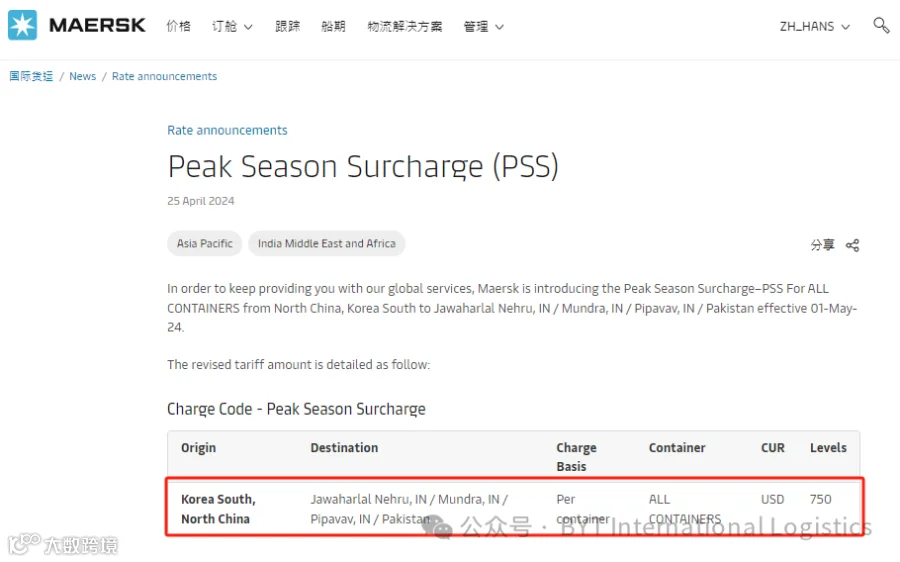Open the 价格 menu item
The height and width of the screenshot is (562, 900).
pos(179,26)
